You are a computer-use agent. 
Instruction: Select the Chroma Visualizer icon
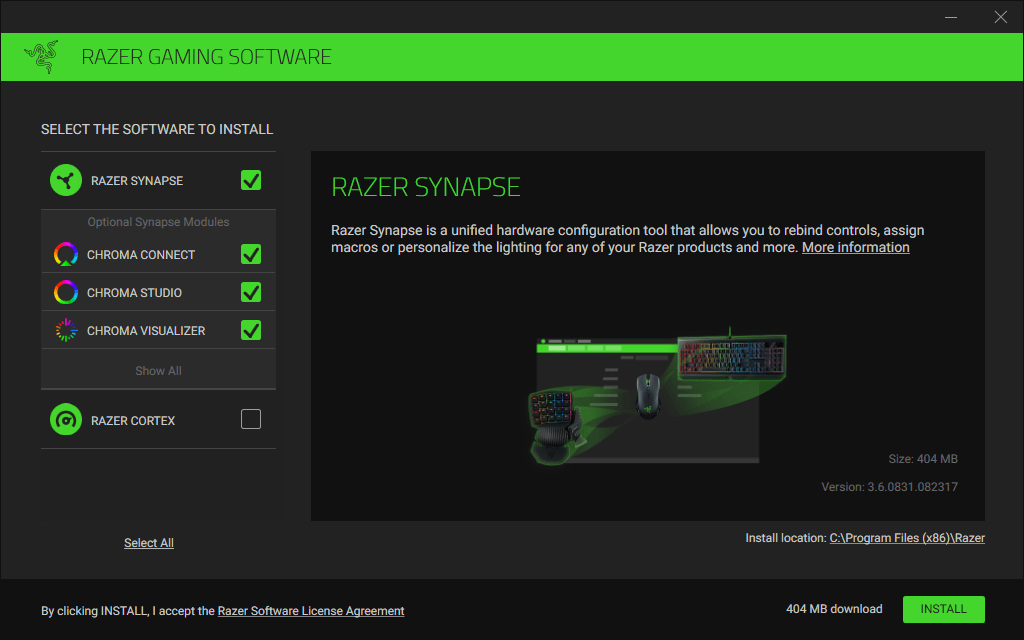click(x=66, y=330)
